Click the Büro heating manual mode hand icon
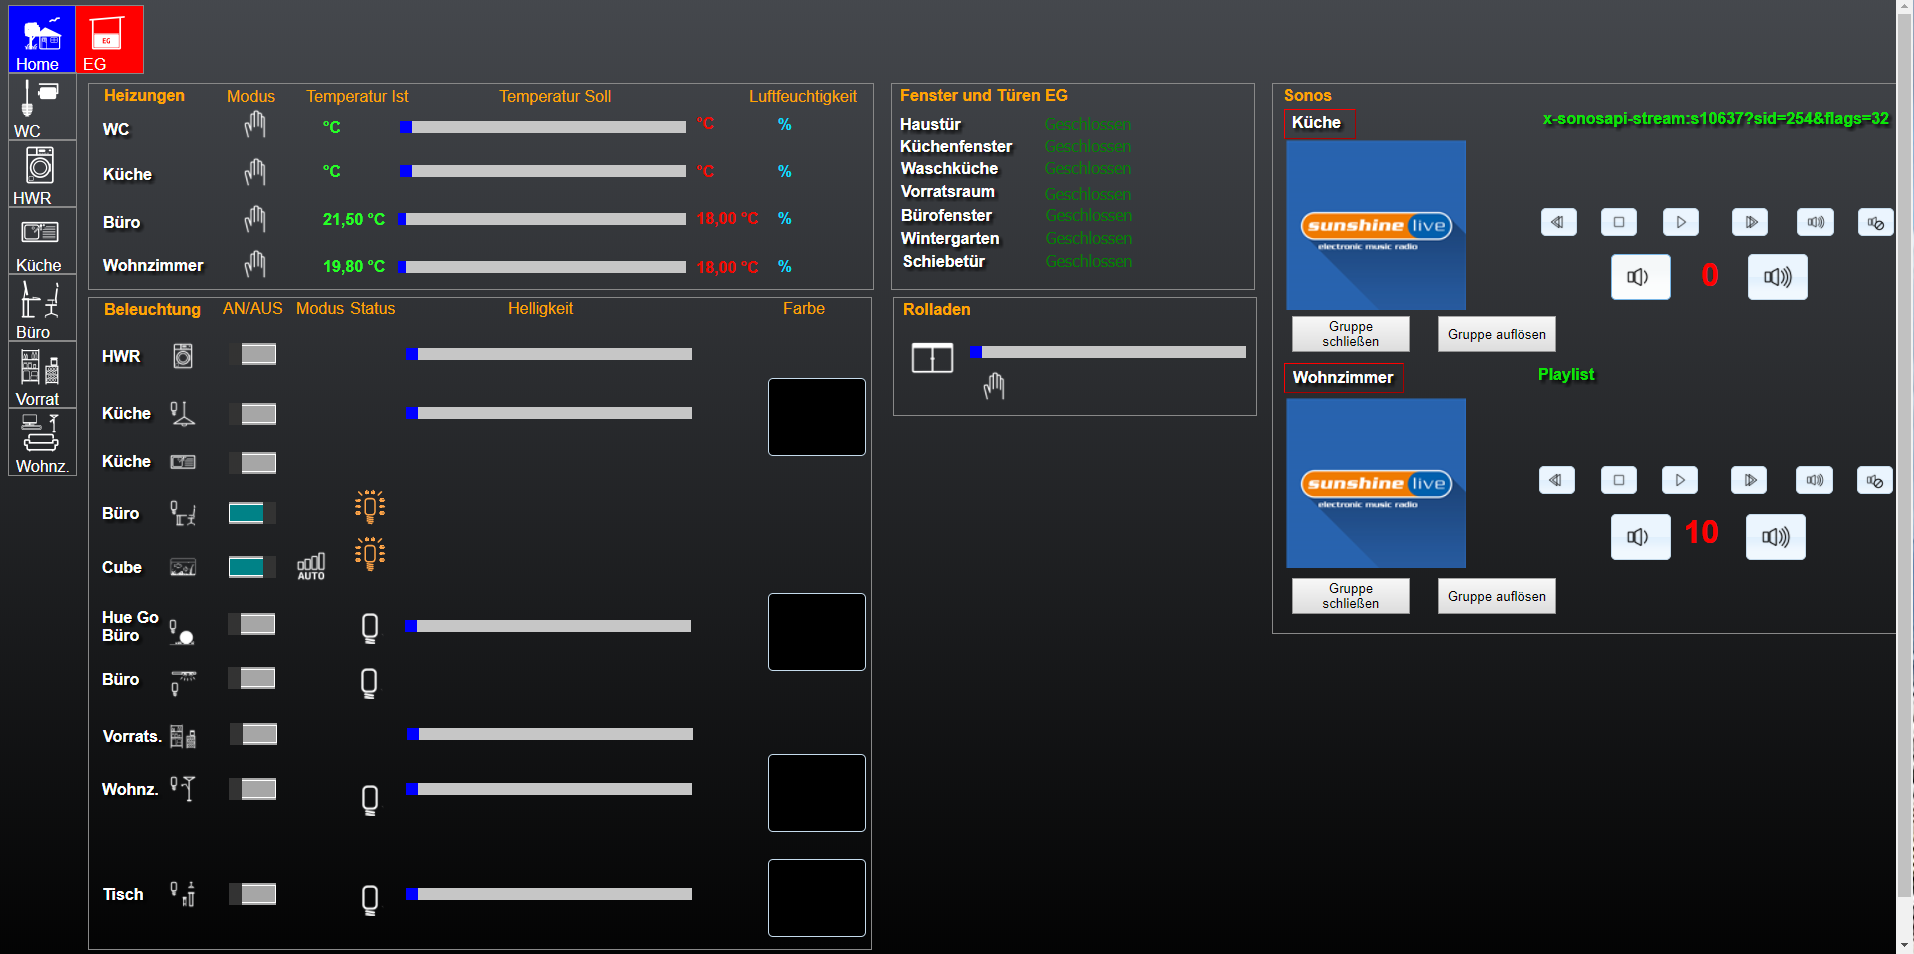The image size is (1914, 954). pos(255,219)
